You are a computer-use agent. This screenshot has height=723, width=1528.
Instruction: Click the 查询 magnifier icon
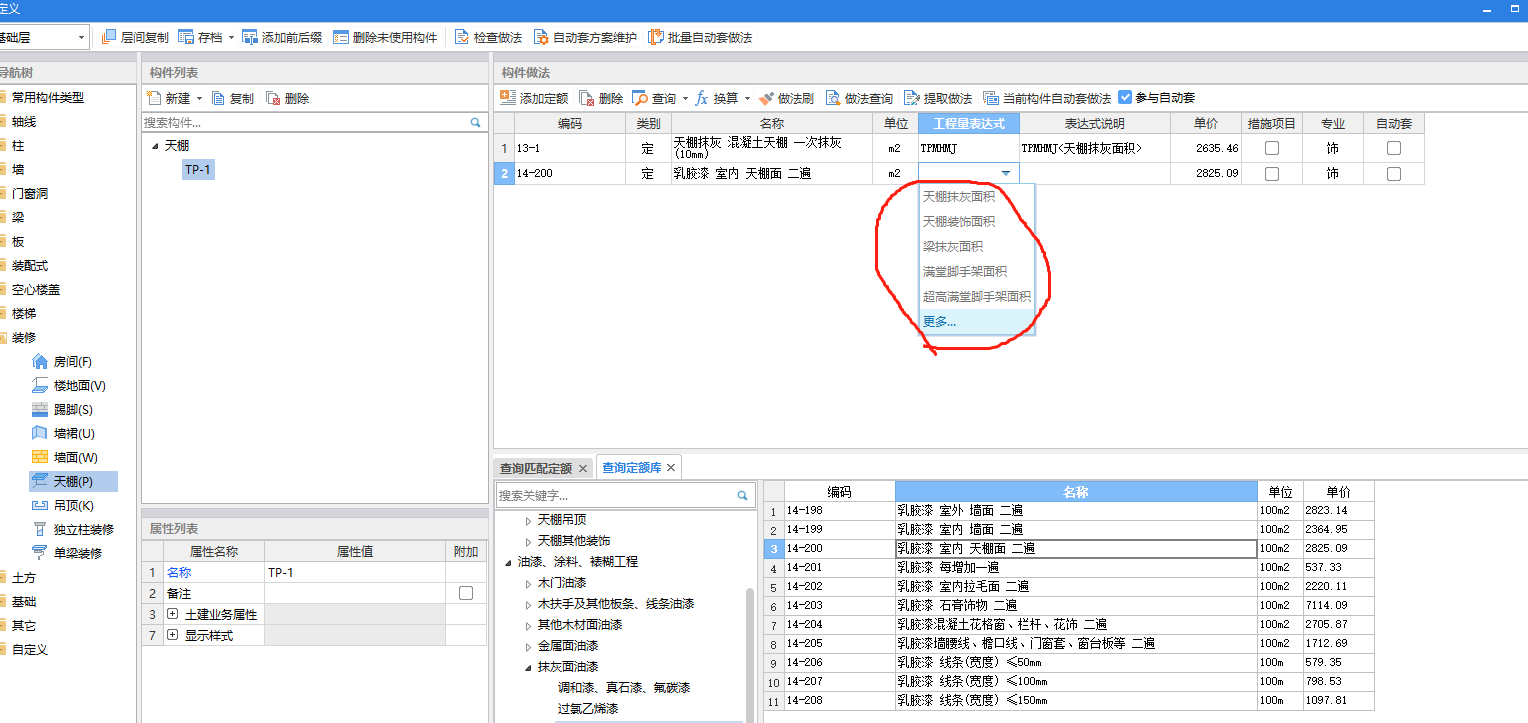pyautogui.click(x=640, y=98)
